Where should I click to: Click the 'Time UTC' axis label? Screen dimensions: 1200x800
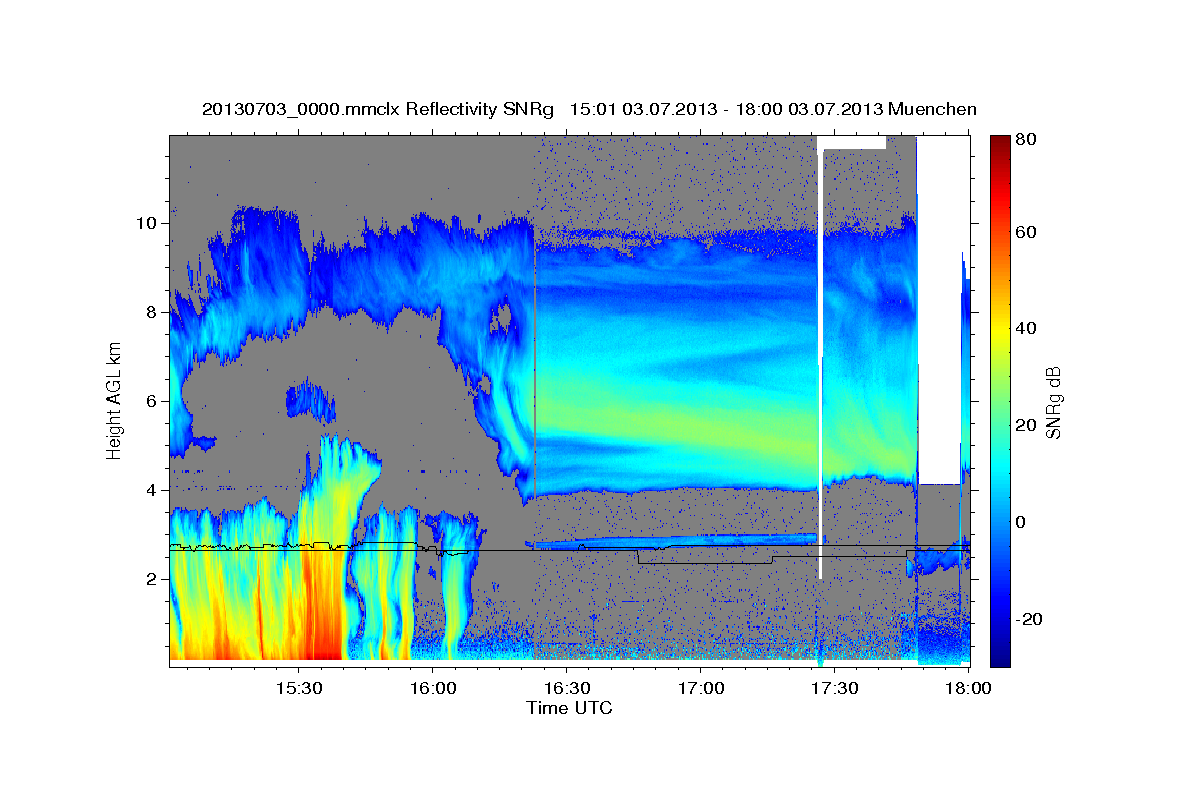click(569, 708)
